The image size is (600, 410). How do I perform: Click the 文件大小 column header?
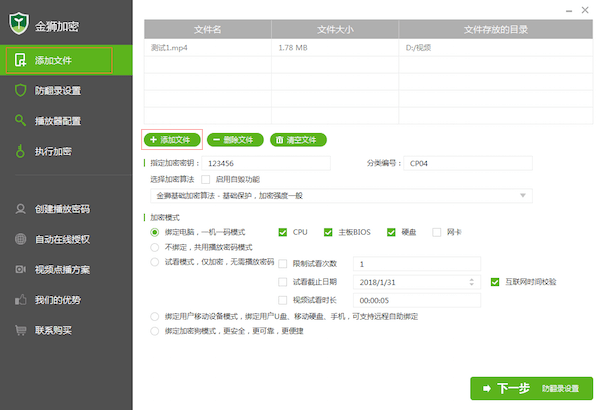pyautogui.click(x=335, y=29)
